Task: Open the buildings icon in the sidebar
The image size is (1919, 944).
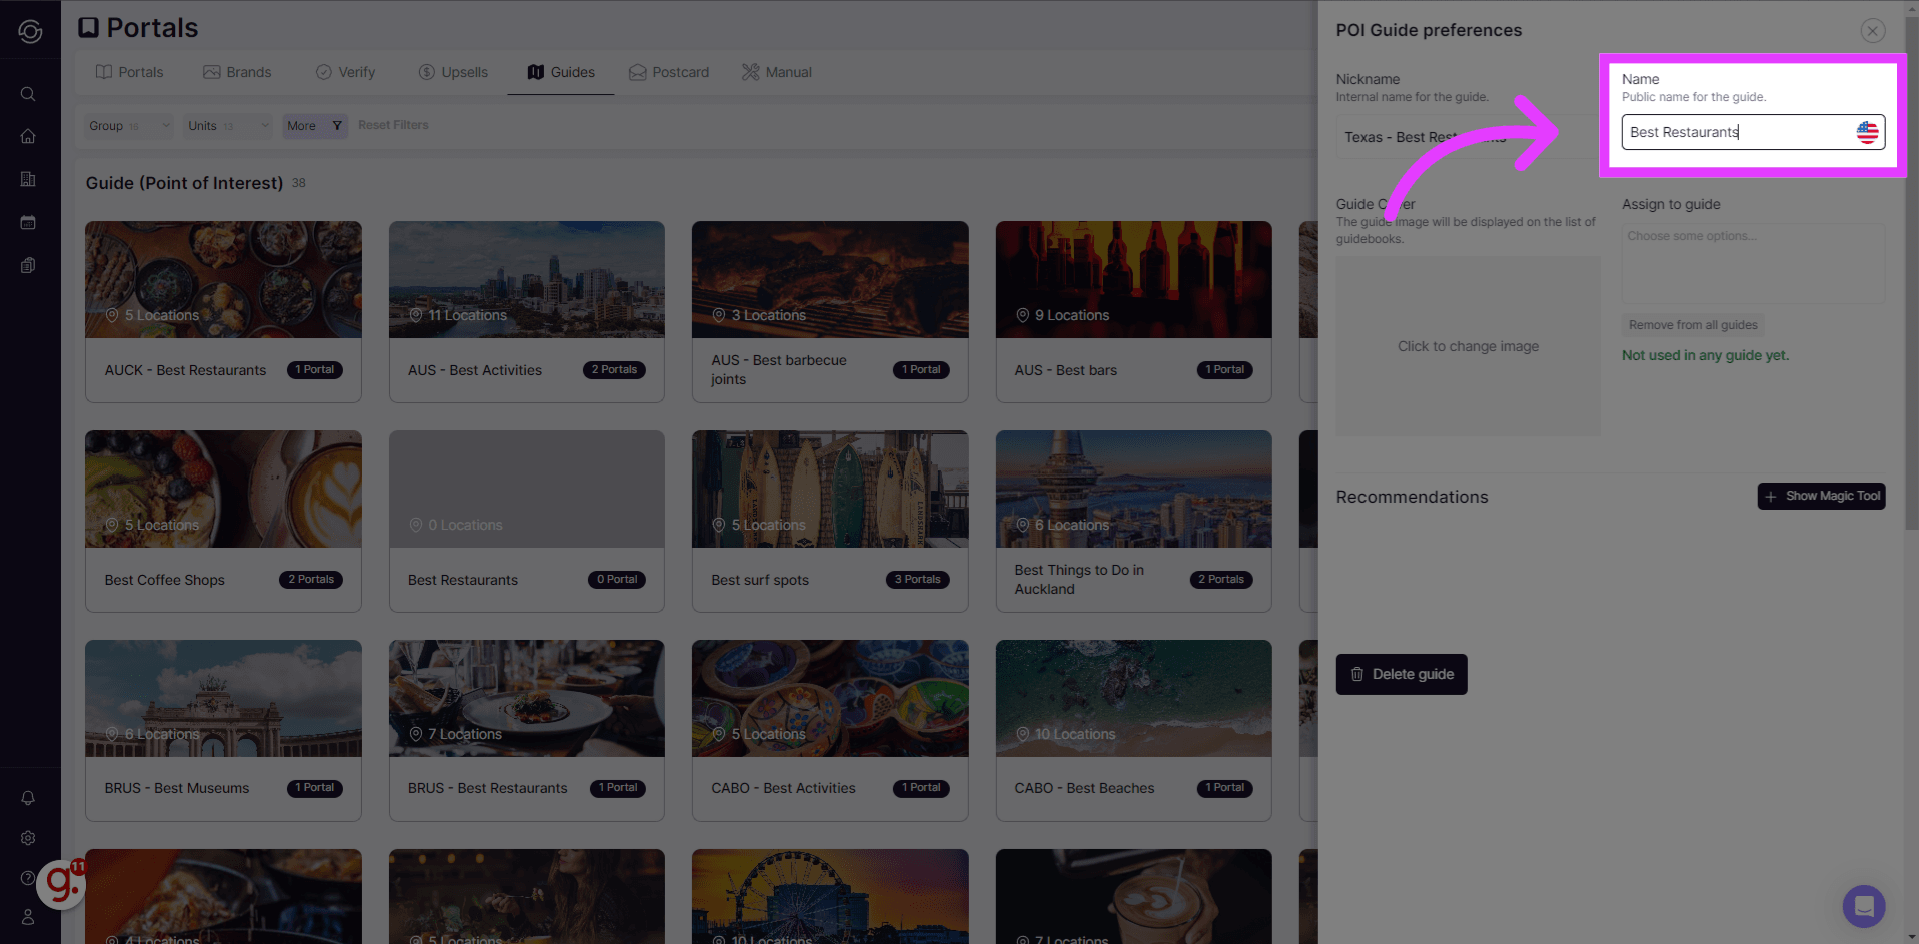Action: pos(27,178)
